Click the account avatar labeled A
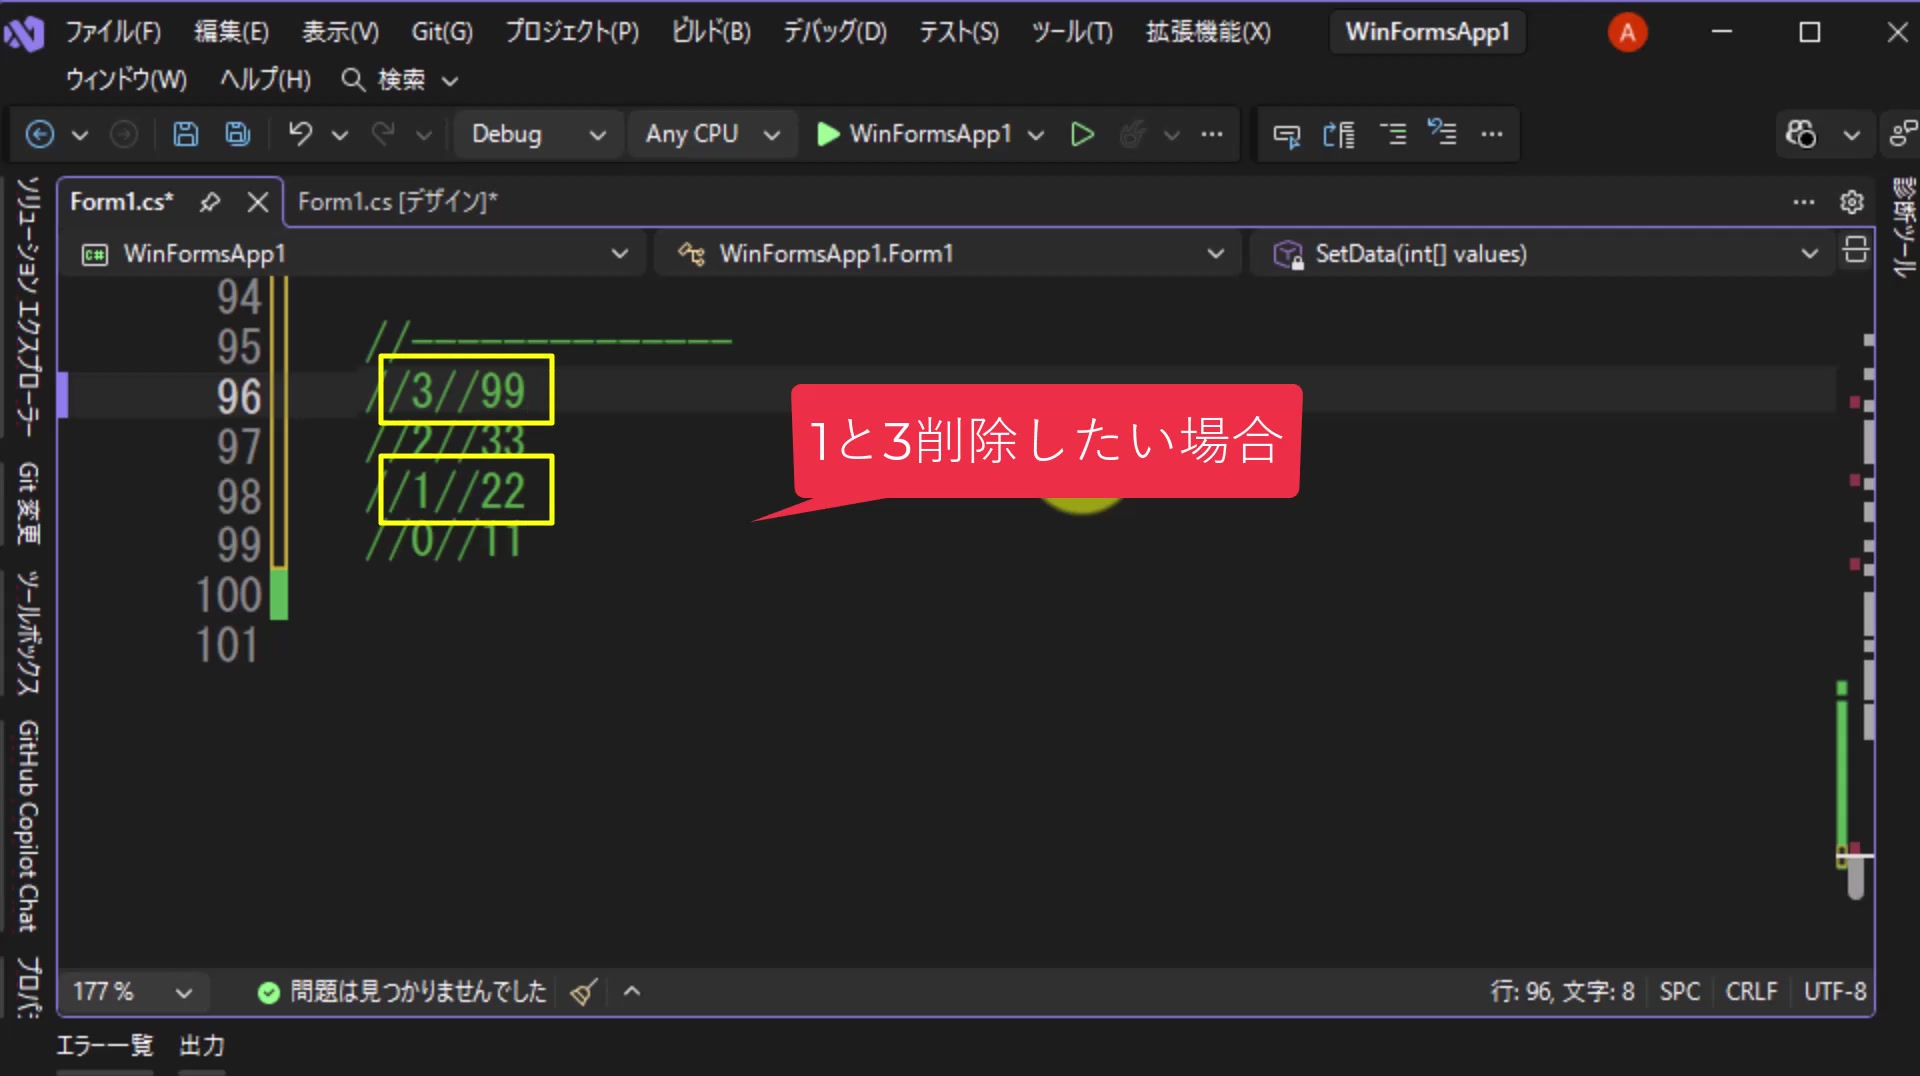This screenshot has width=1920, height=1076. tap(1627, 33)
